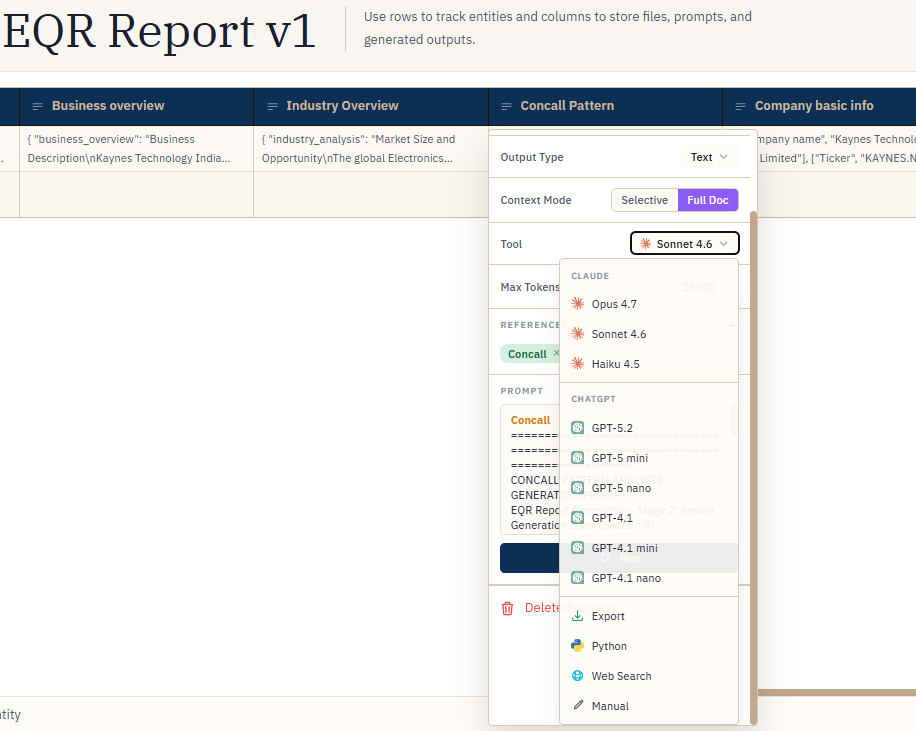
Task: Choose the Python tool icon
Action: (578, 646)
